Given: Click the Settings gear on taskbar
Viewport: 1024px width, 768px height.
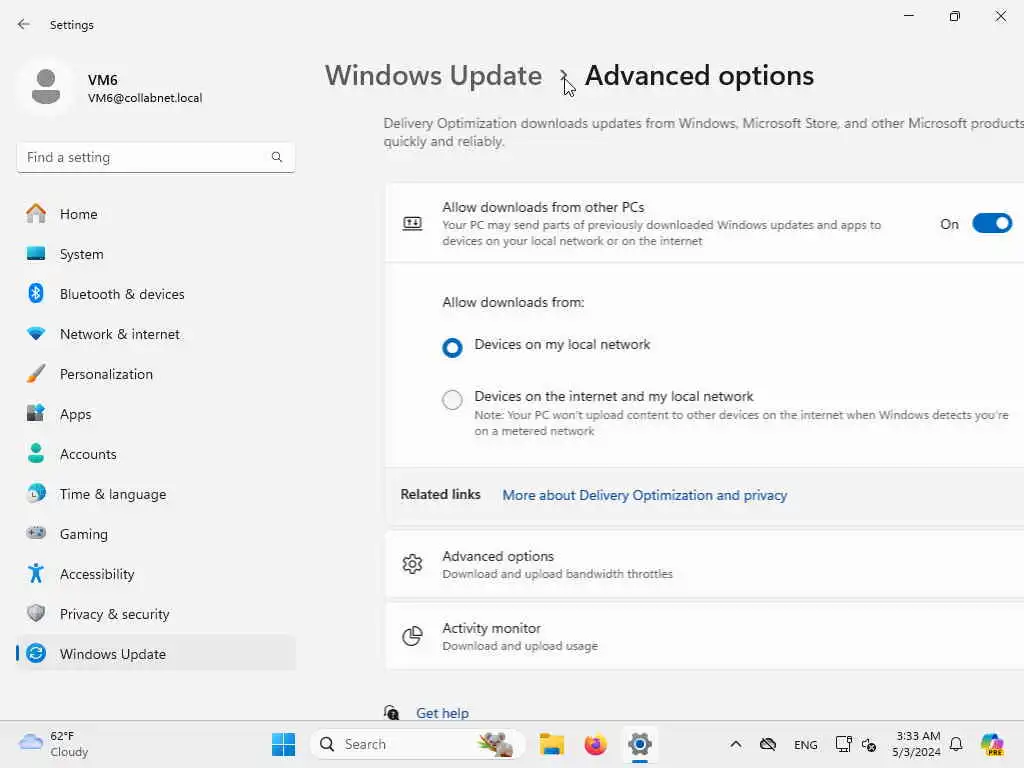Looking at the screenshot, I should (x=640, y=744).
